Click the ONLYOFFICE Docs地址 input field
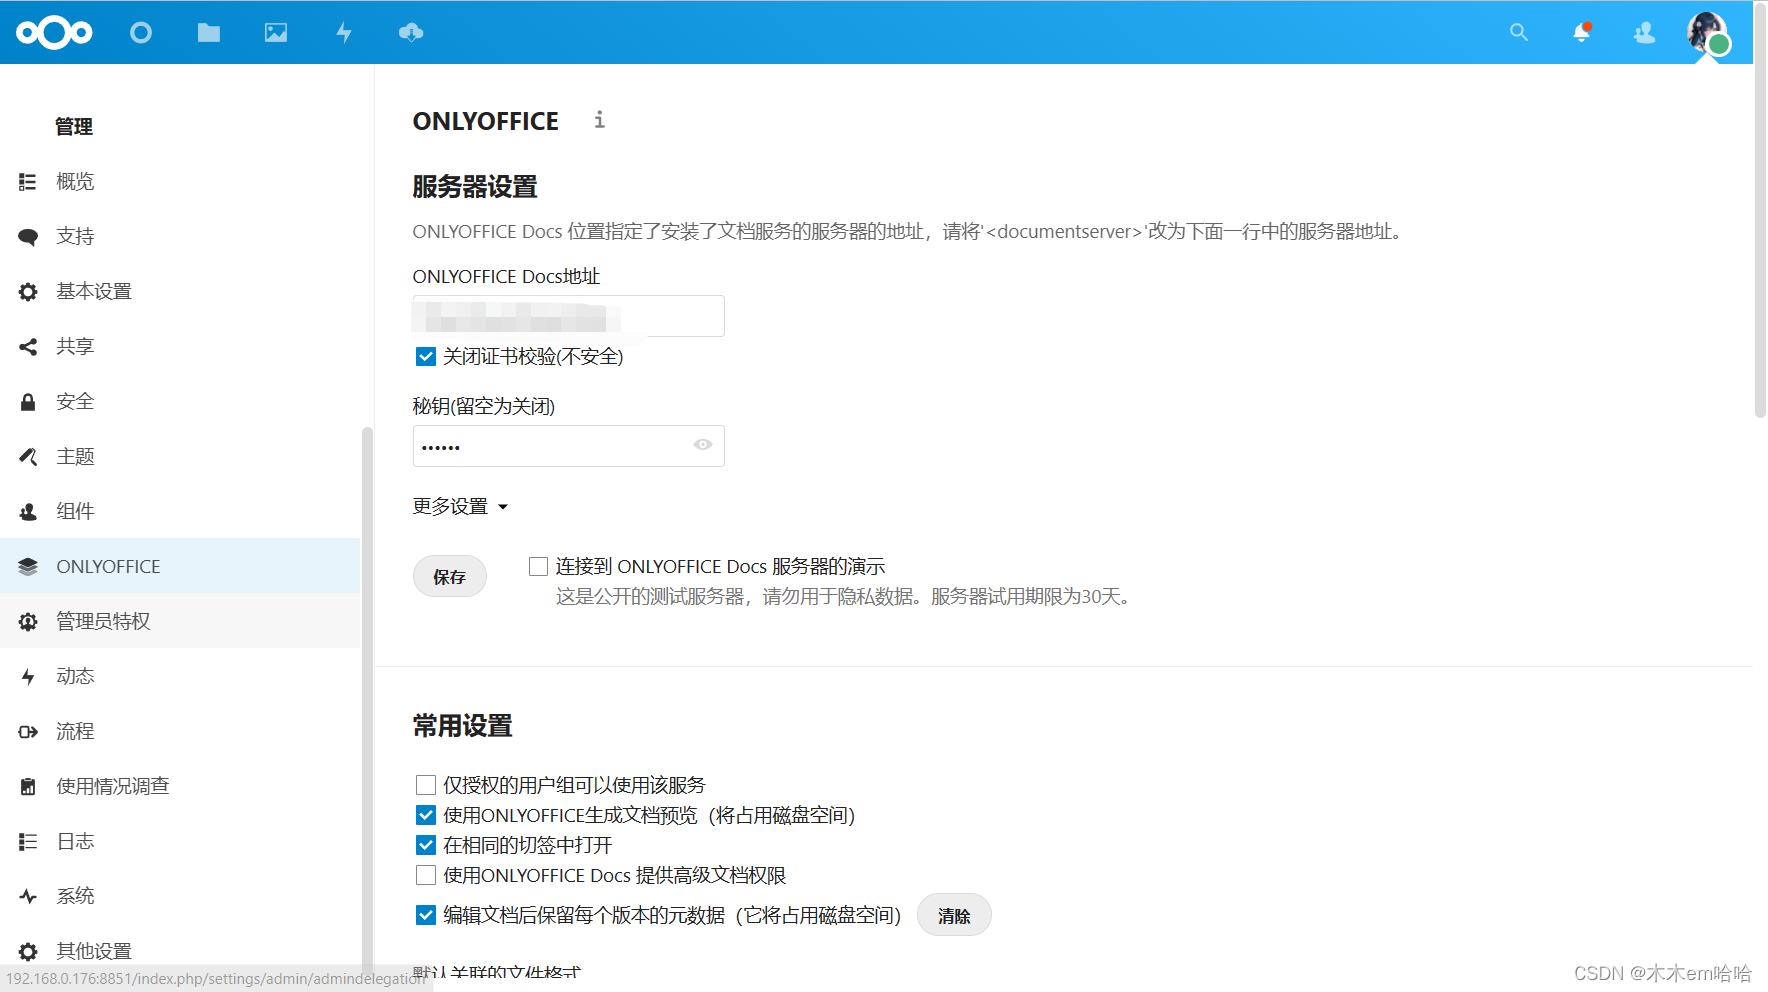Screen dimensions: 1768x992 568,317
